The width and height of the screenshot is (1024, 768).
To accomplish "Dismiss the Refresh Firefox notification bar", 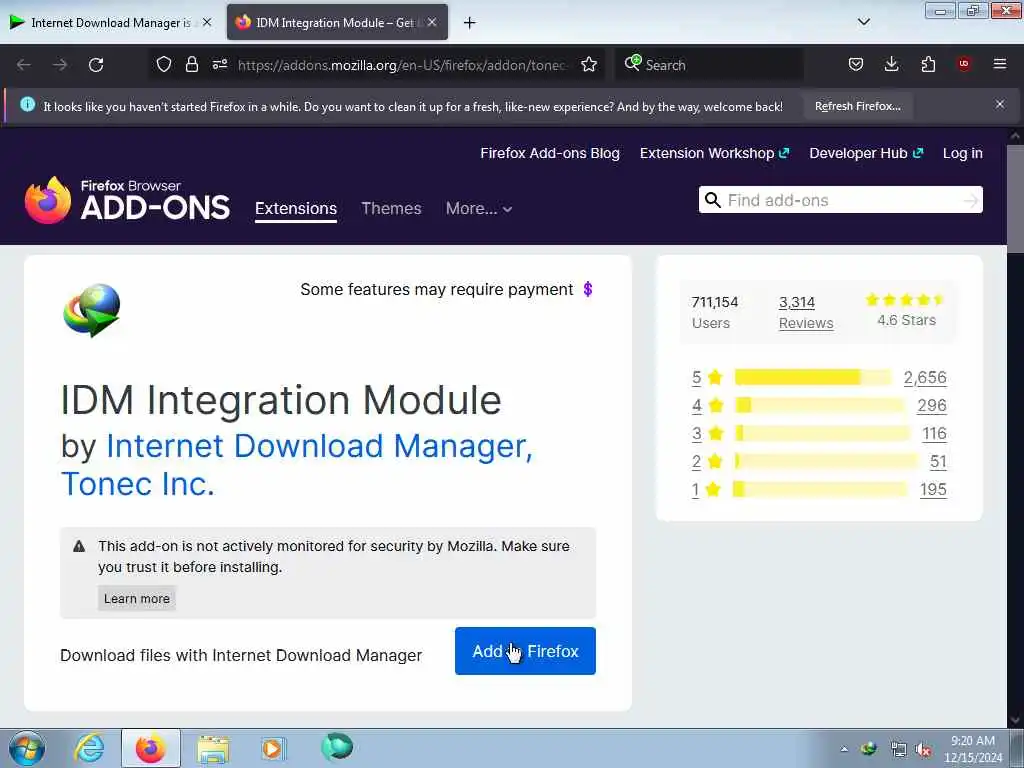I will pos(1000,104).
